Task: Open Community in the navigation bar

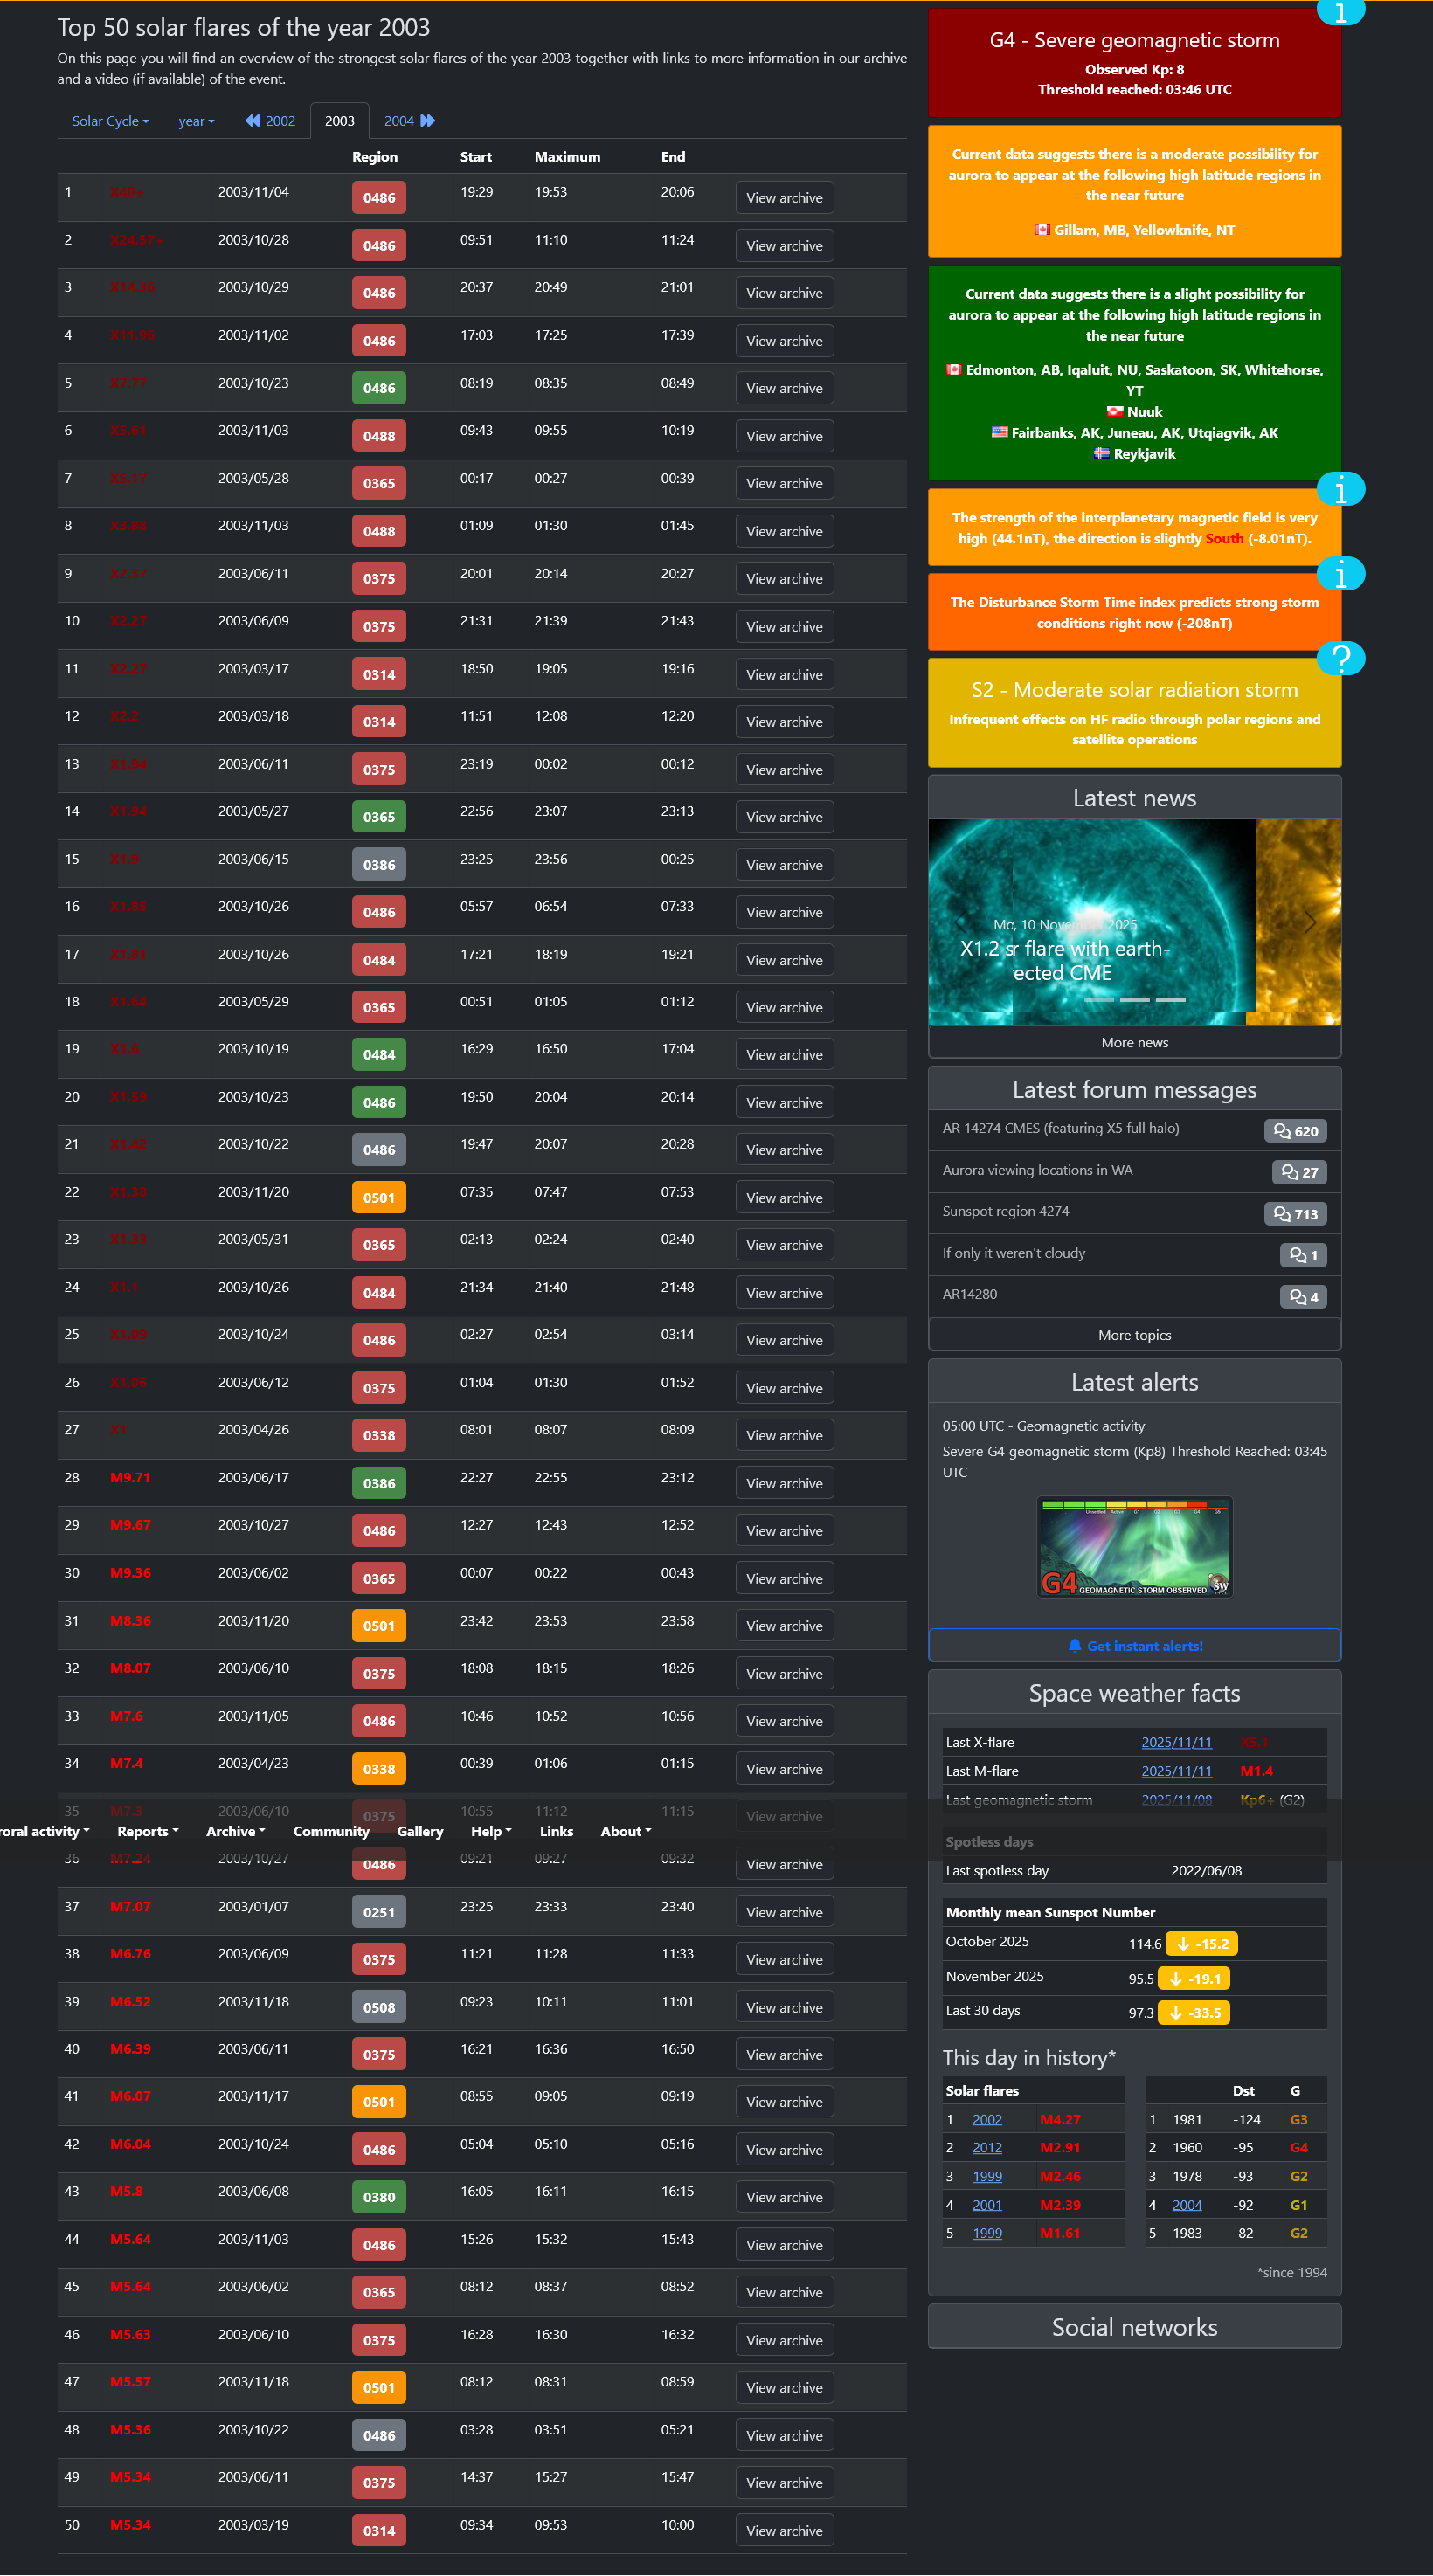Action: click(331, 1831)
